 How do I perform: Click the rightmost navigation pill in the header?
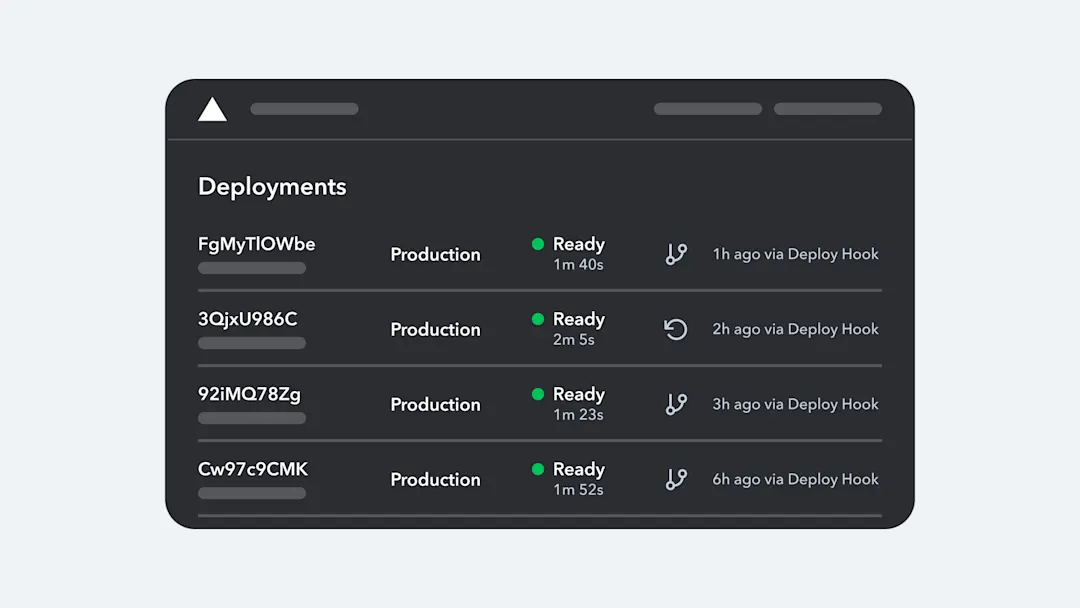pyautogui.click(x=827, y=108)
